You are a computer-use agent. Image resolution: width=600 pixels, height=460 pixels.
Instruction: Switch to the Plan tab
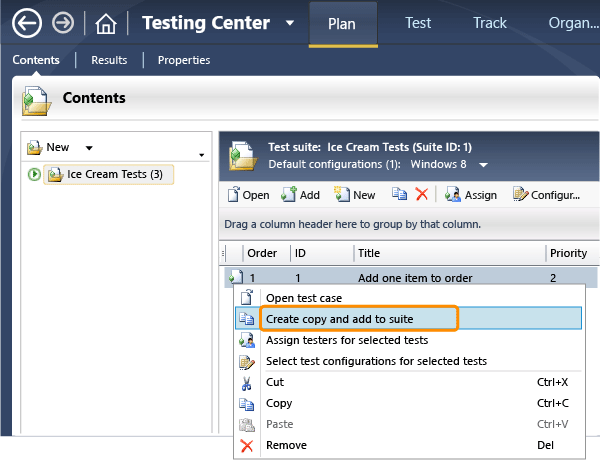[343, 24]
